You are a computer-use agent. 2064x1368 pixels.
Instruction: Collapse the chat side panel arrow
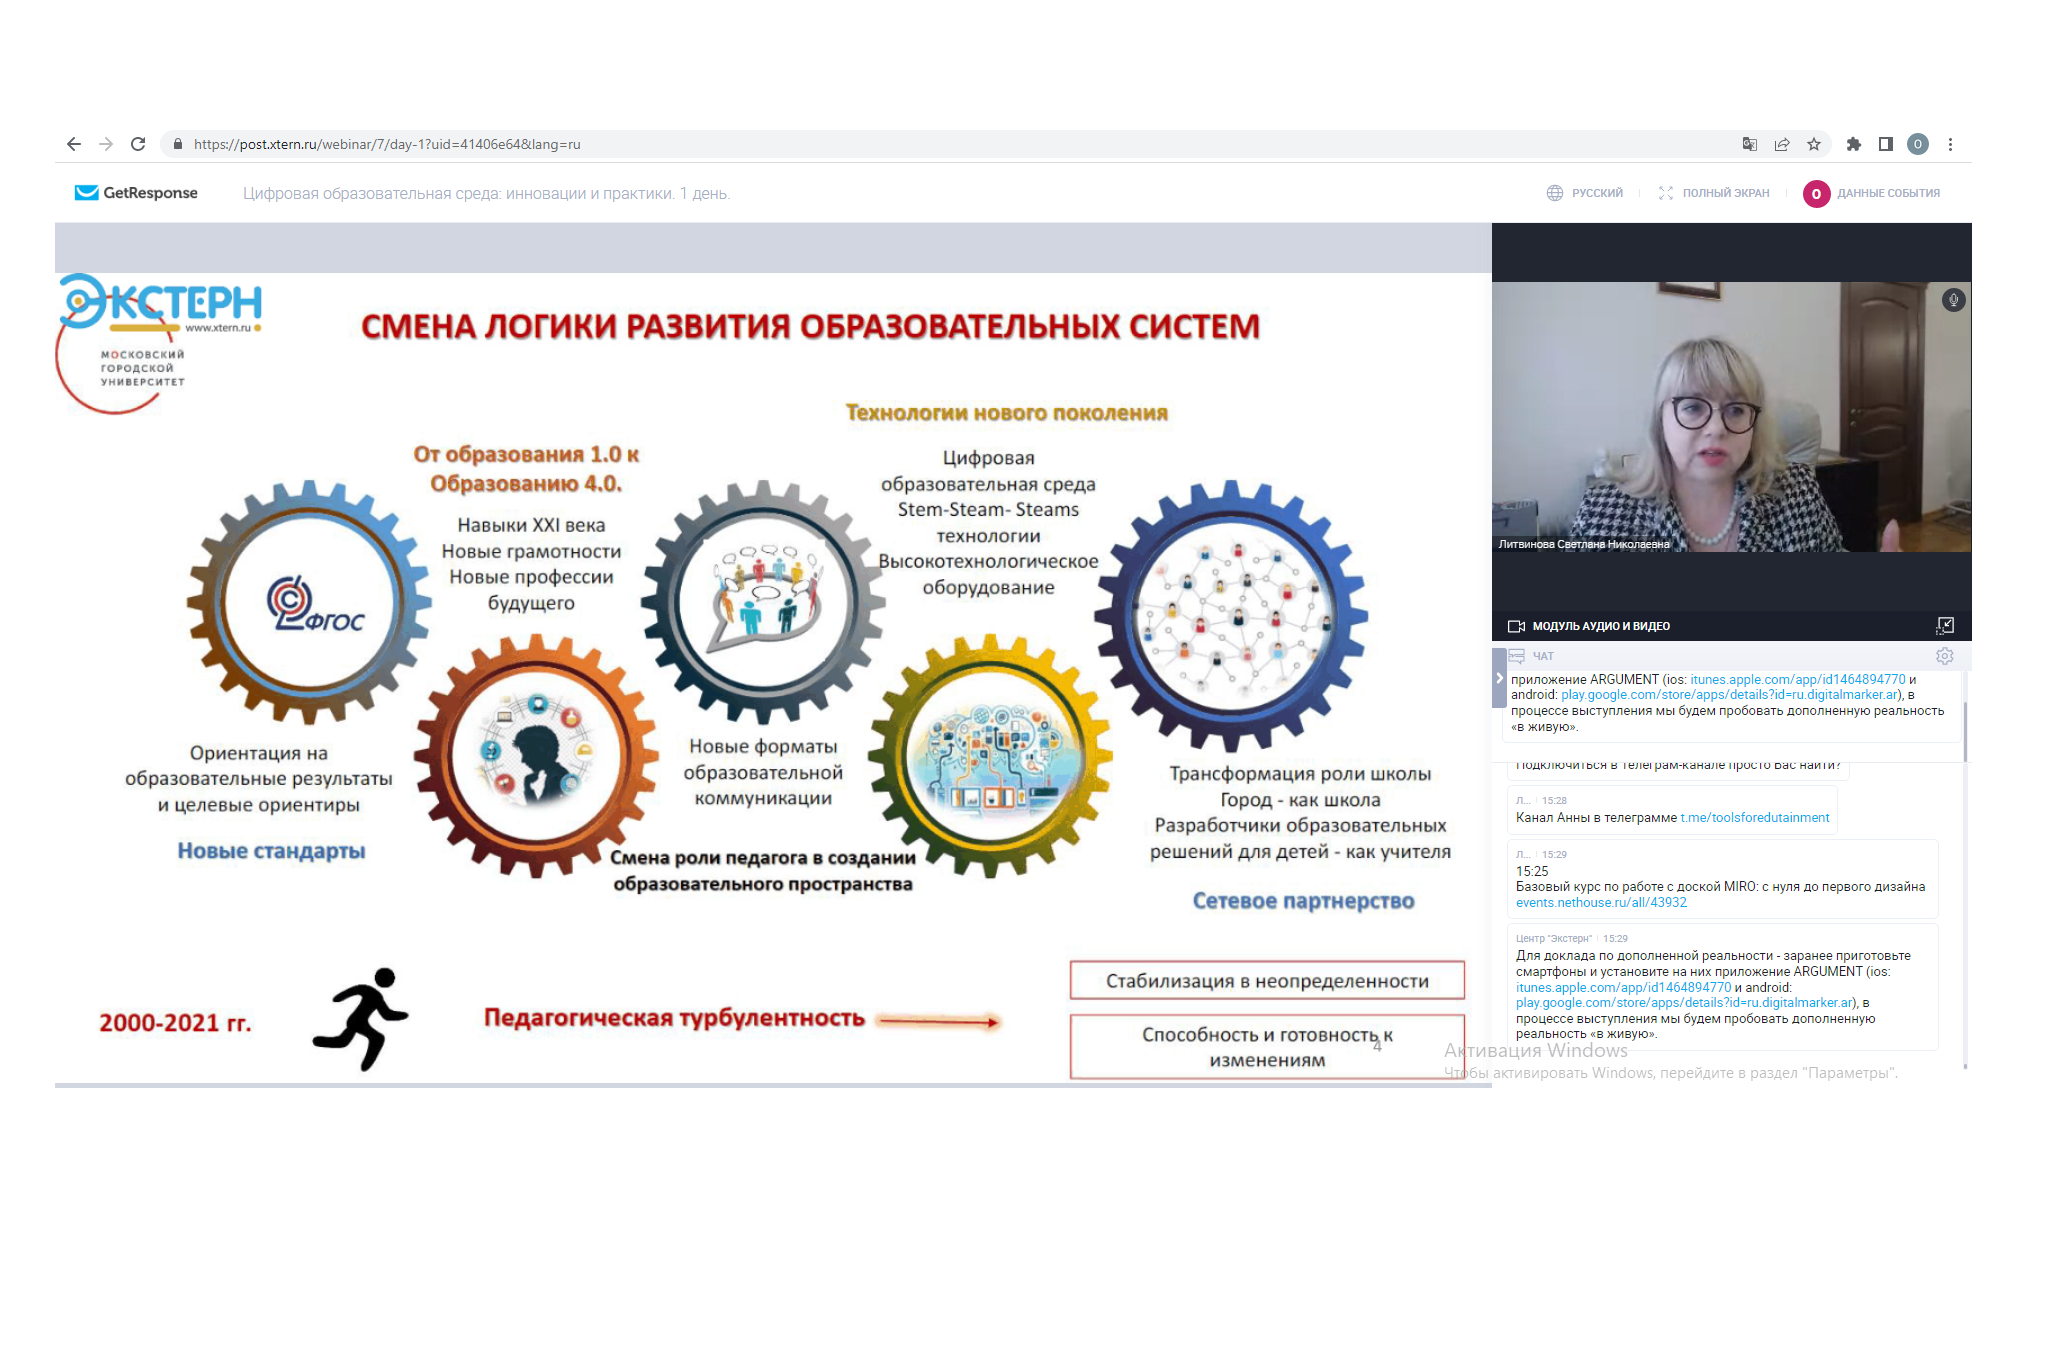click(1499, 678)
